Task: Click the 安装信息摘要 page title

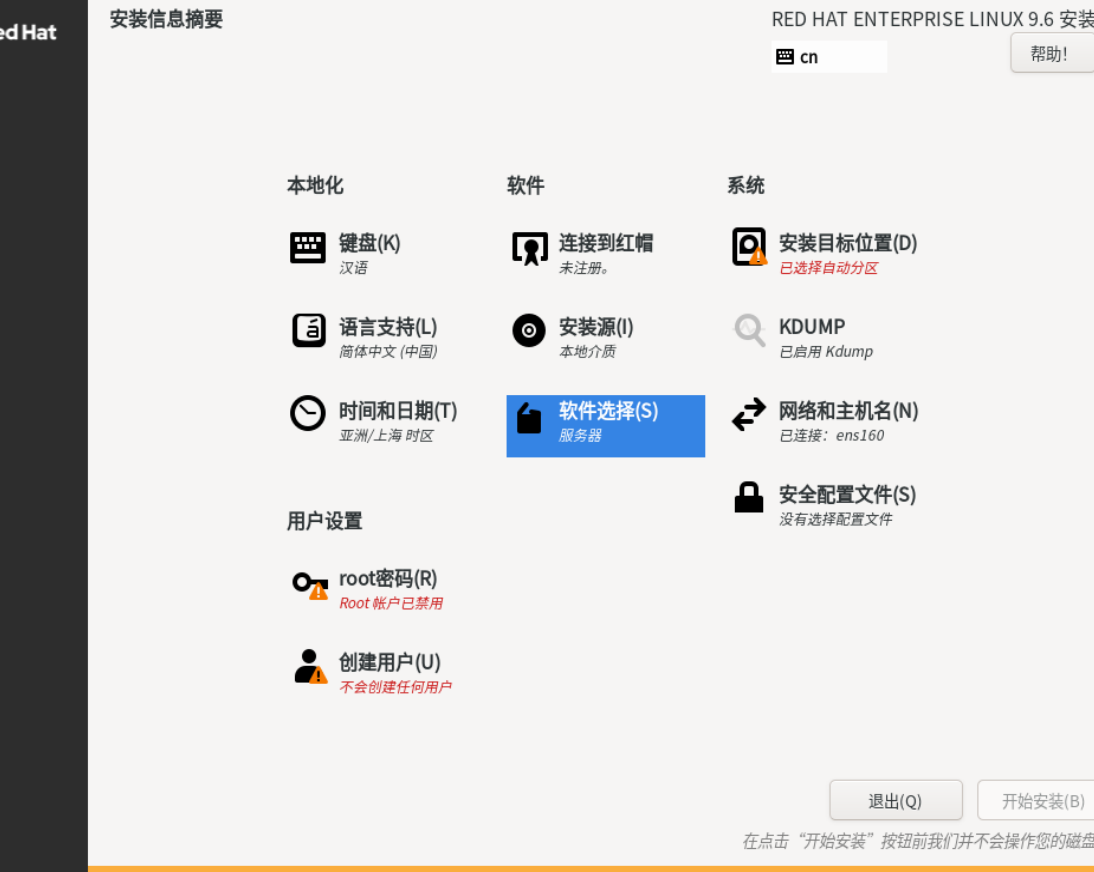Action: pos(166,20)
